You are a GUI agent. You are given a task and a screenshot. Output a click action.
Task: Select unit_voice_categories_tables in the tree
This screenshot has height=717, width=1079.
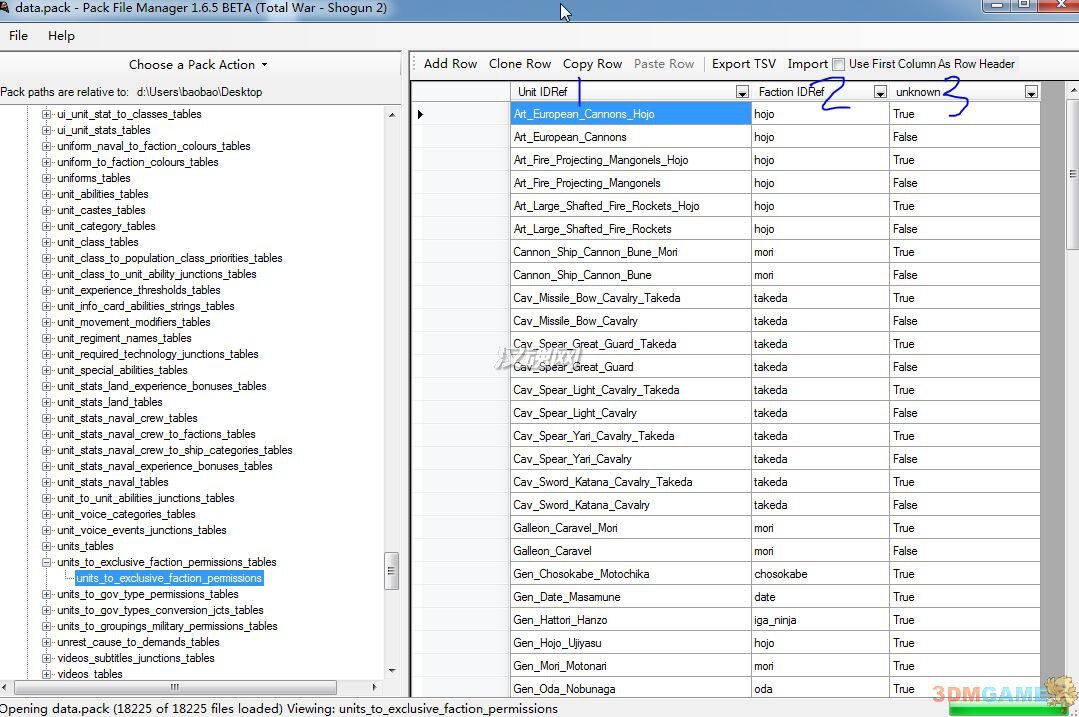pos(126,514)
